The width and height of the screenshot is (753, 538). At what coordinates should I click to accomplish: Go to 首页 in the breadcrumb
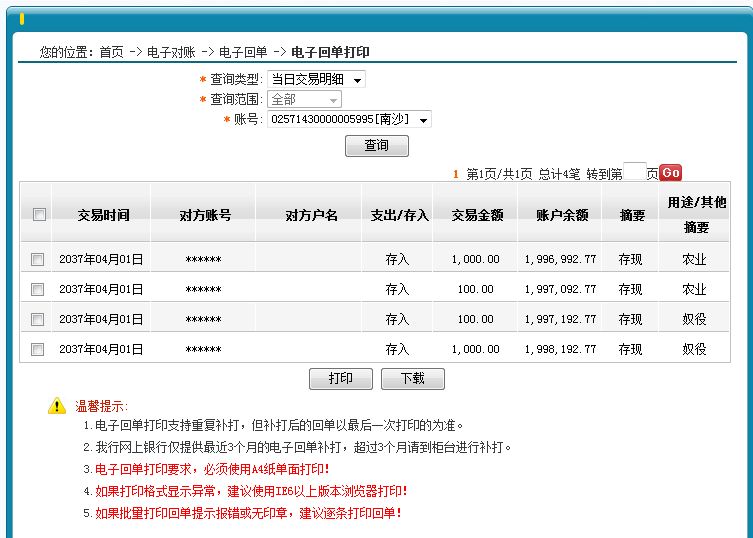pos(111,52)
